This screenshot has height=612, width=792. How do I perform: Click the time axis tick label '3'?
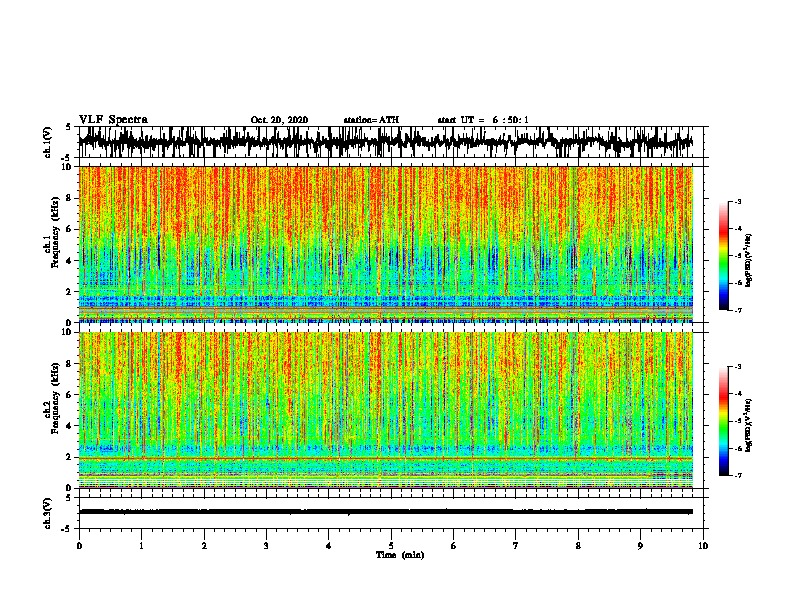(266, 546)
